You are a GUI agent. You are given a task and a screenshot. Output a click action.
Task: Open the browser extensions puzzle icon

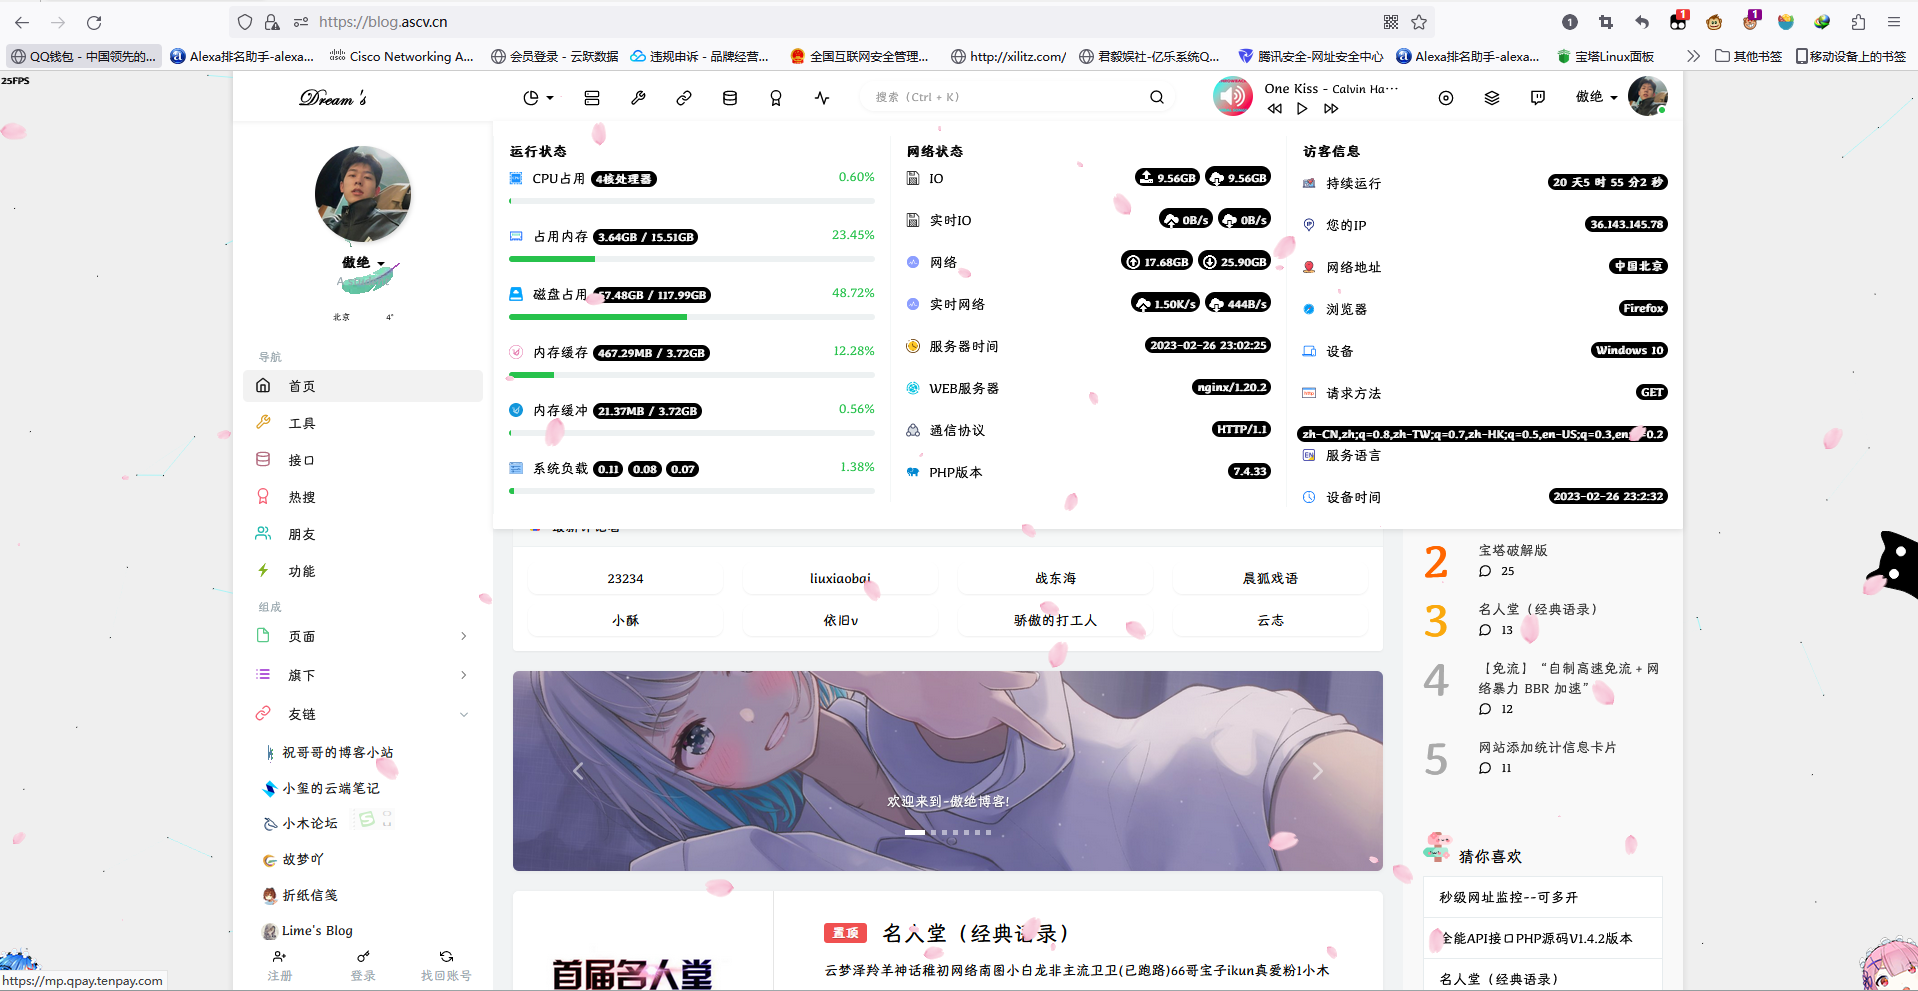coord(1858,22)
